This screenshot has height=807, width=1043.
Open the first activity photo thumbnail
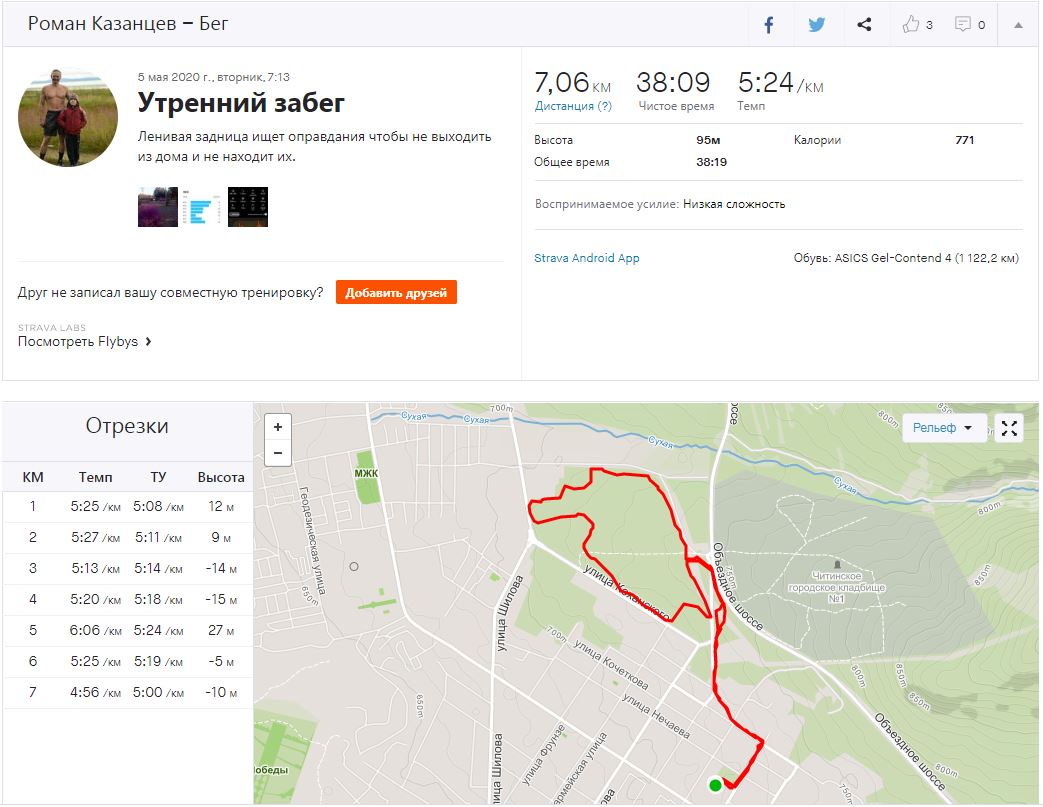[x=158, y=207]
